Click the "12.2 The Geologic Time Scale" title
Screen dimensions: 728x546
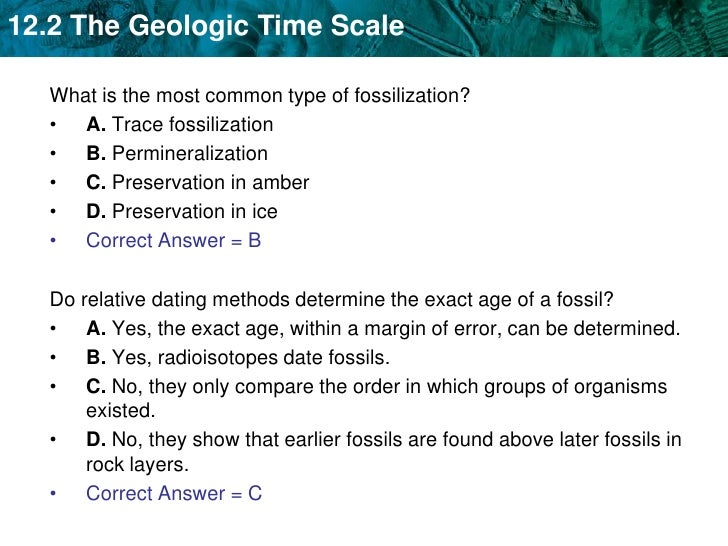click(203, 25)
